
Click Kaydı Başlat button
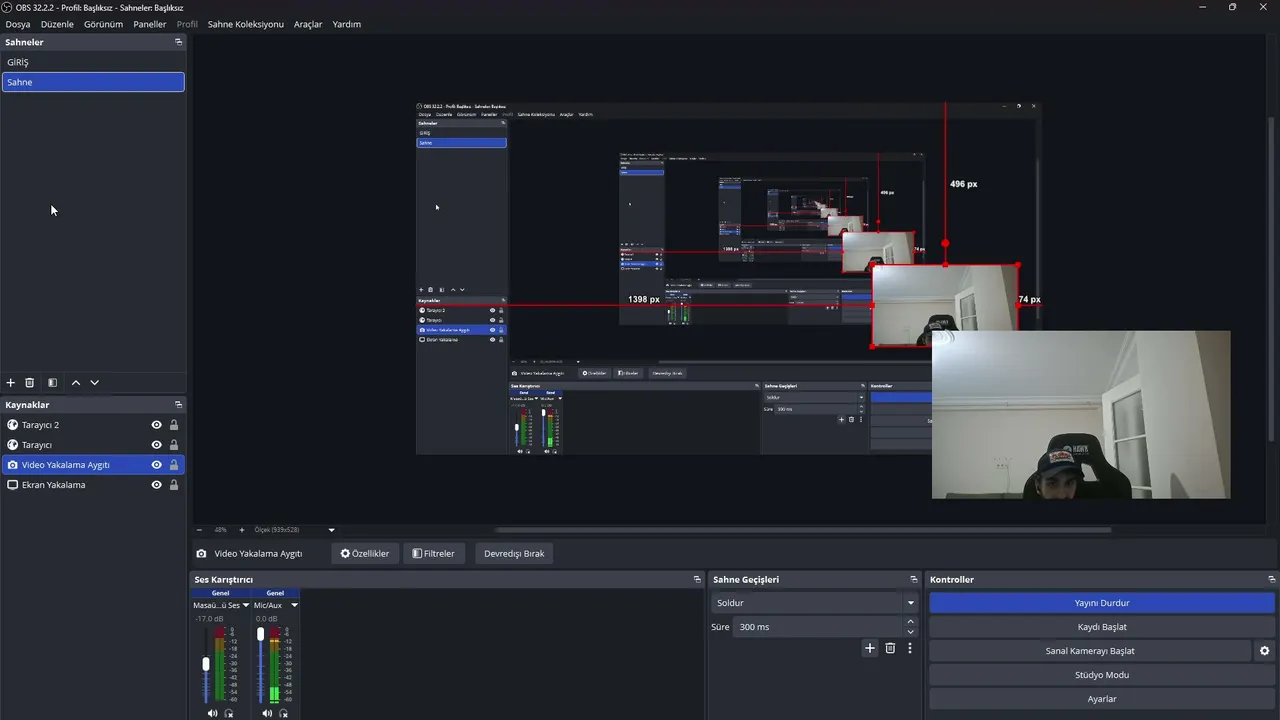click(x=1102, y=627)
